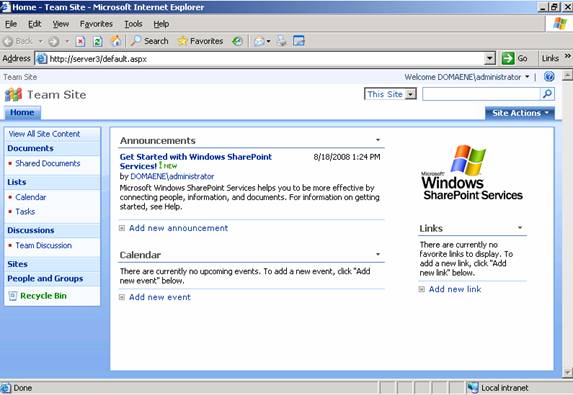573x395 pixels.
Task: Open the Tools menu
Action: pos(133,24)
